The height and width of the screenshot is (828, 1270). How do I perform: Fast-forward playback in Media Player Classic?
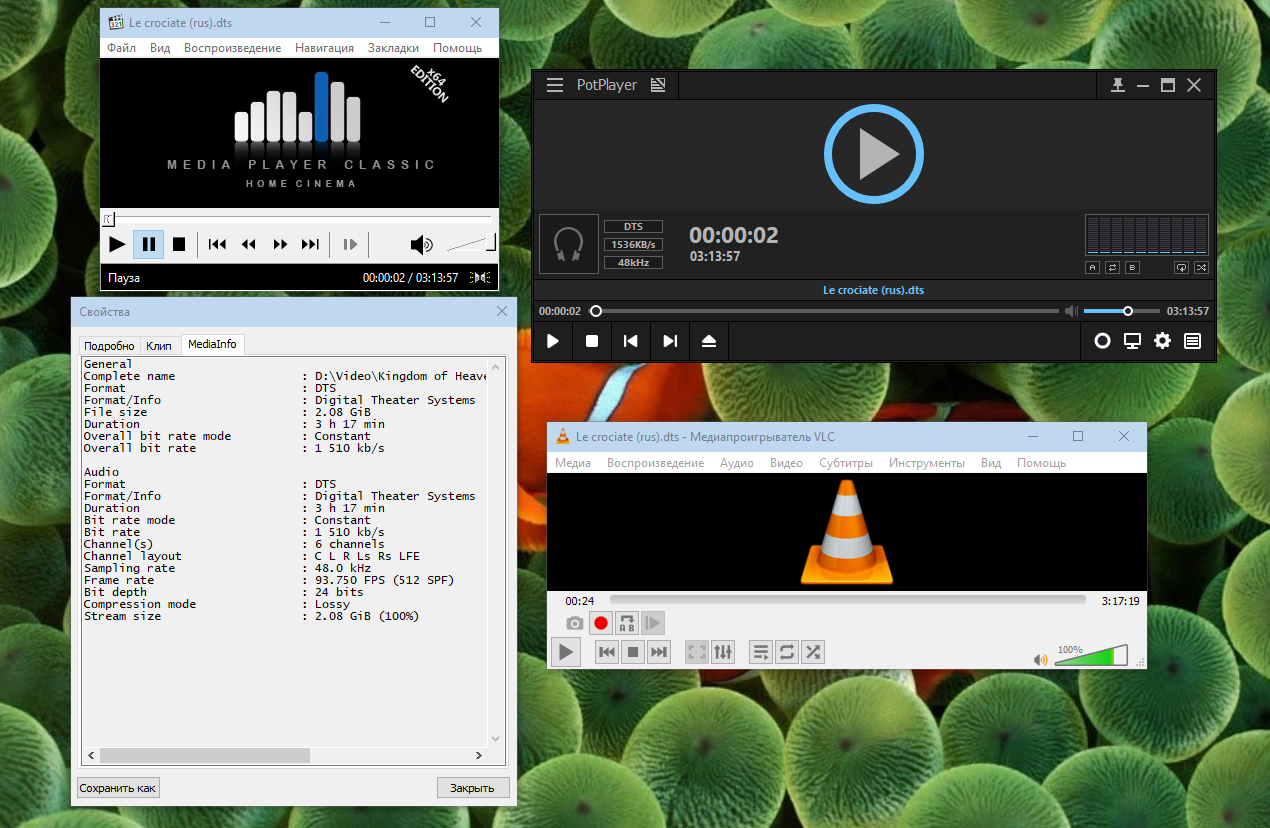pos(280,244)
